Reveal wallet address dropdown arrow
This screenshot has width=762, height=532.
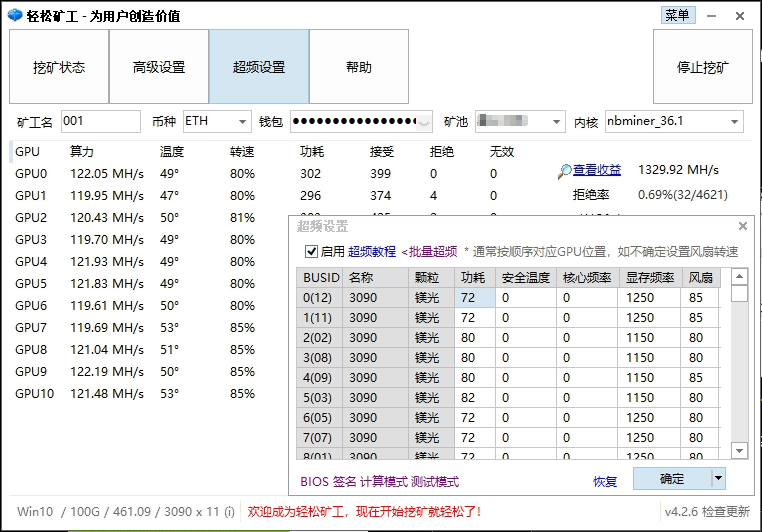point(425,122)
